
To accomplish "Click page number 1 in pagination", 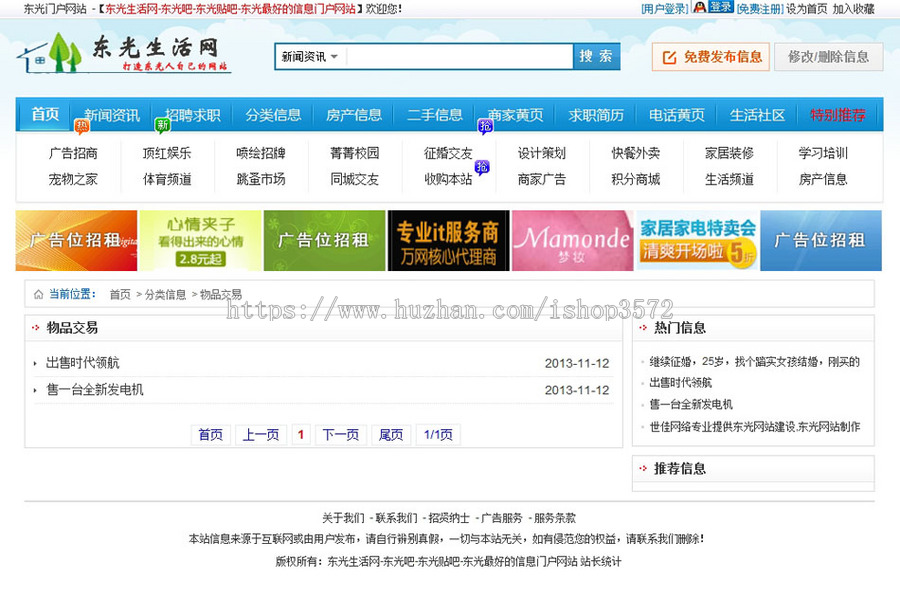I will 301,434.
